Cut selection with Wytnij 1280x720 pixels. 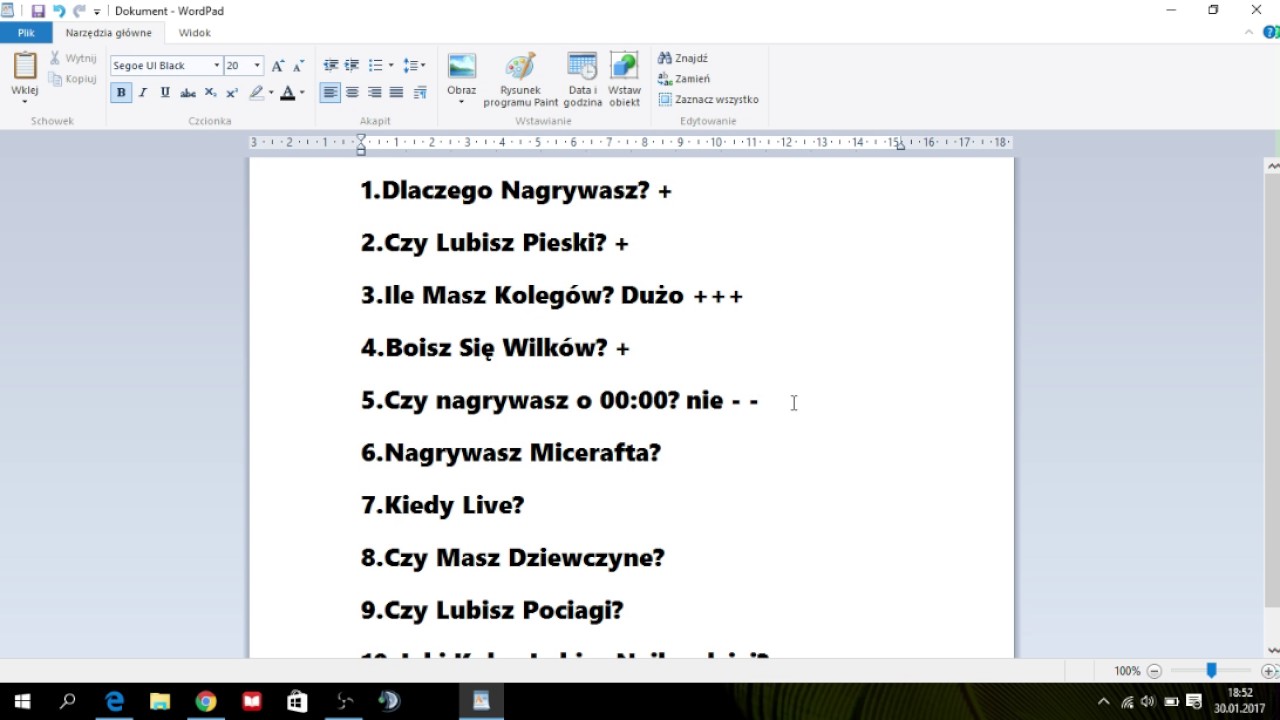pos(73,58)
